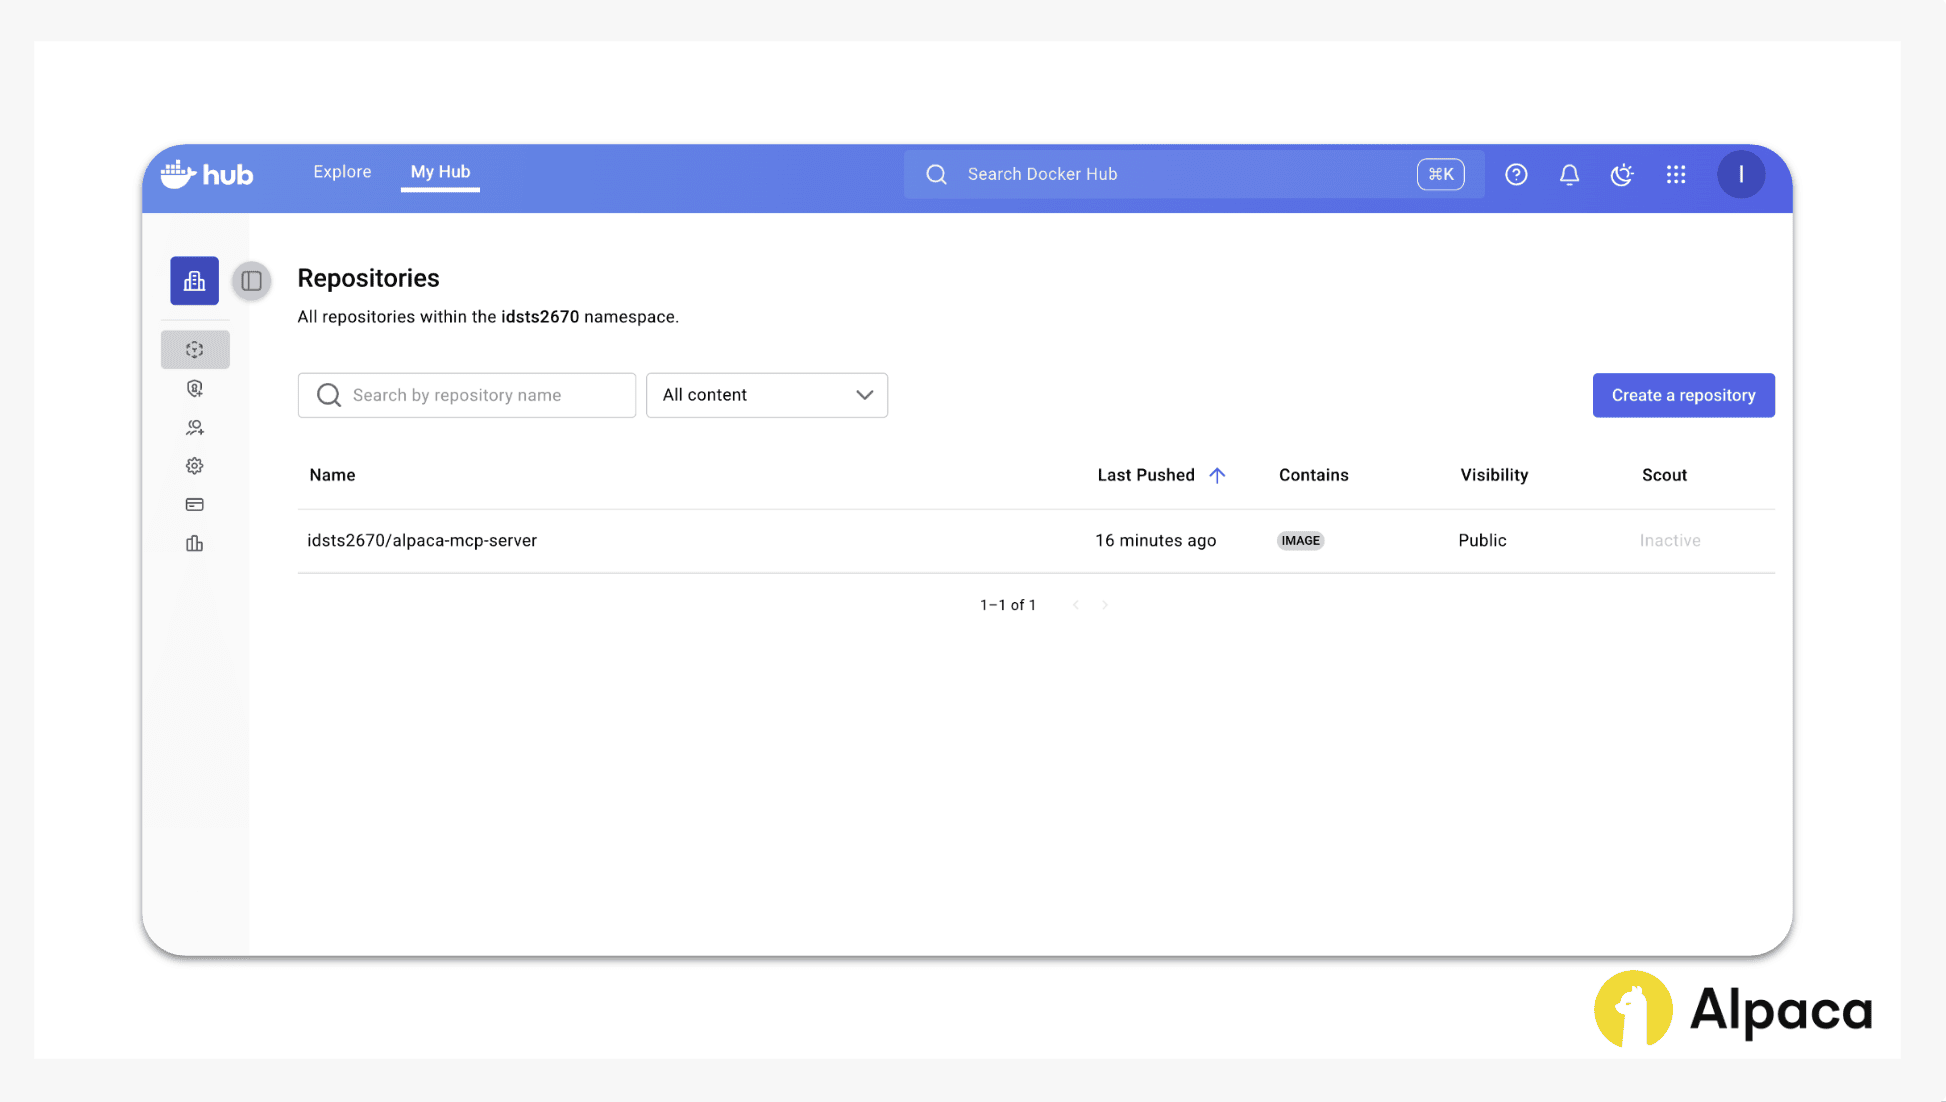Toggle the dark mode theme icon
The height and width of the screenshot is (1102, 1946).
click(x=1622, y=174)
